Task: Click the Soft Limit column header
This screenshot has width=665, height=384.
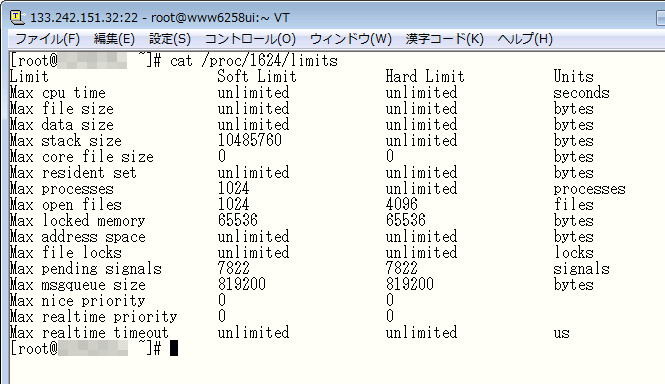Action: coord(257,77)
